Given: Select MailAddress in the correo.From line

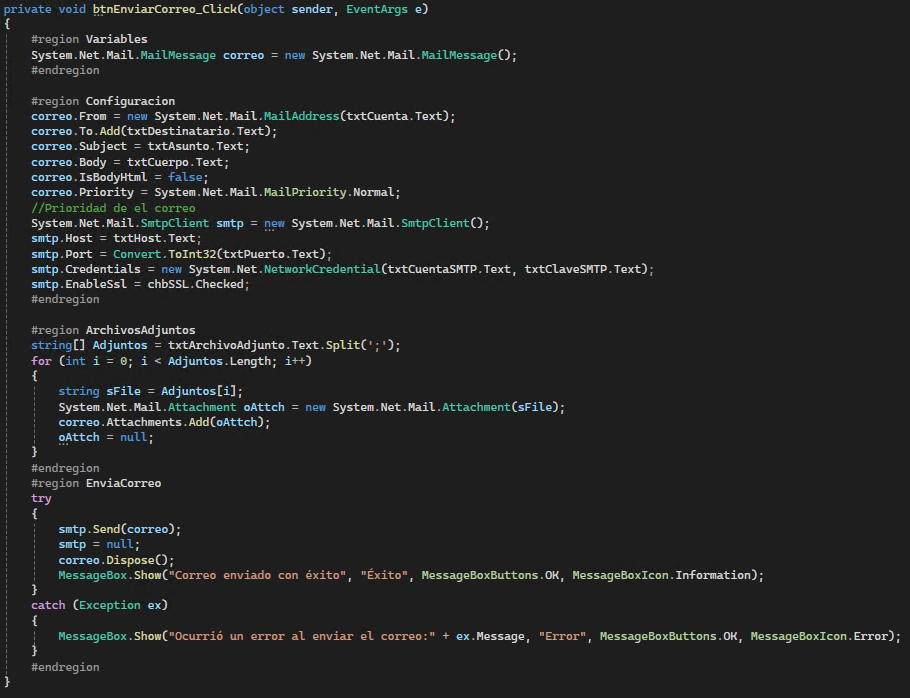Looking at the screenshot, I should [x=301, y=116].
